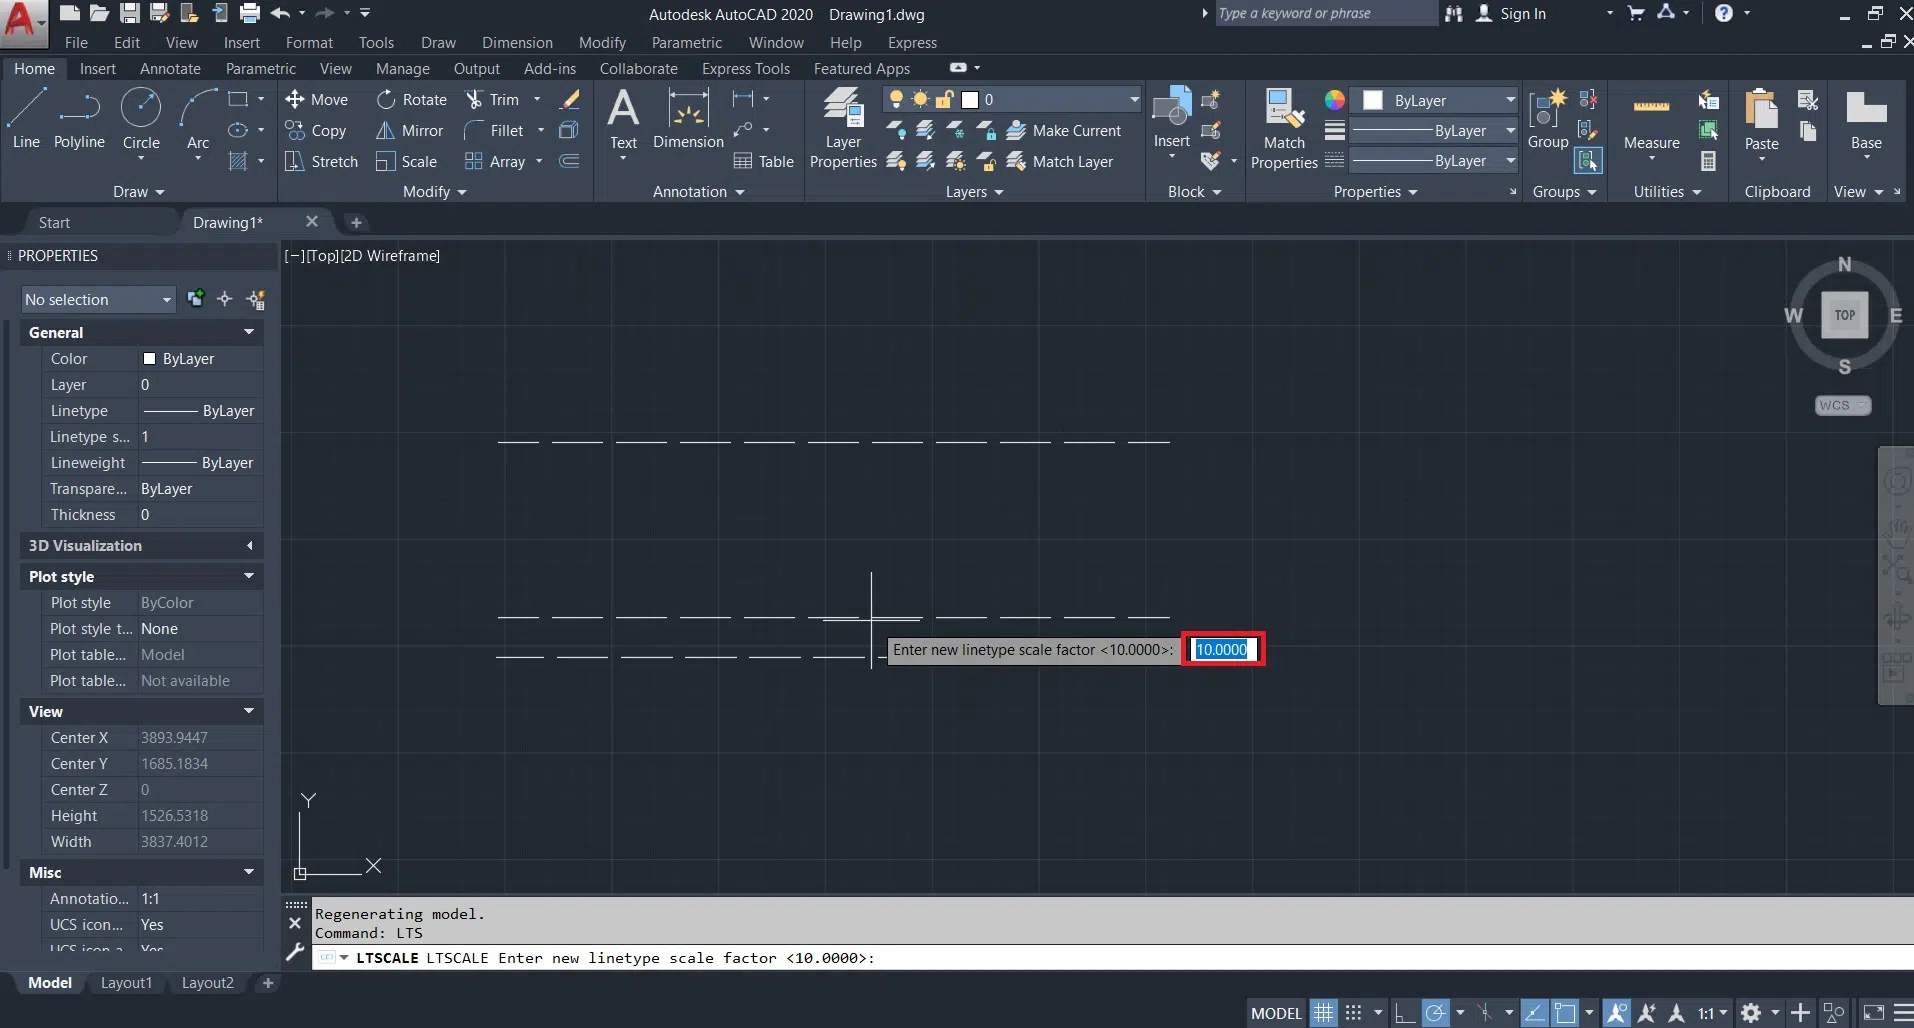Expand the 3D Visualization section

(x=249, y=546)
